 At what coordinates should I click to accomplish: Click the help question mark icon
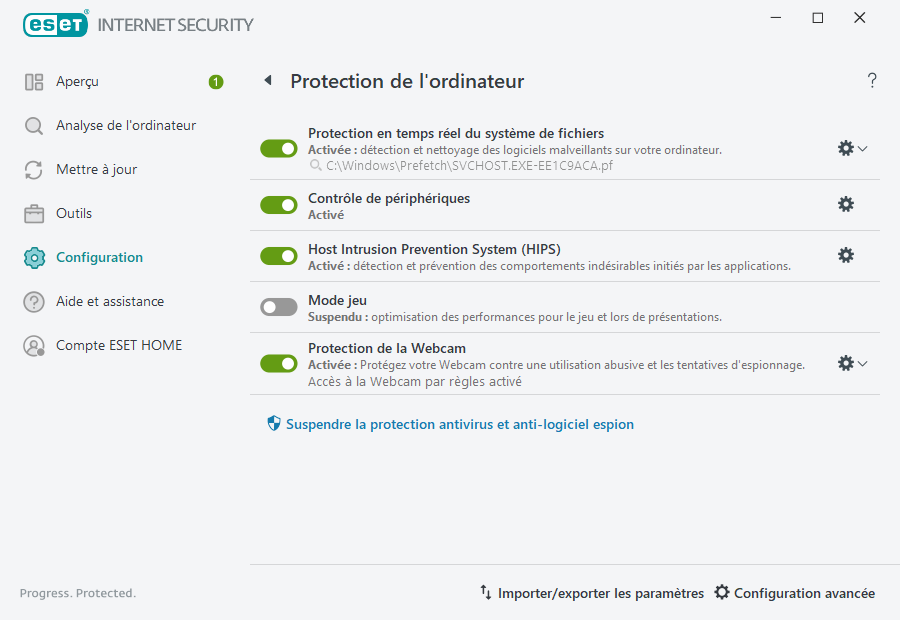(871, 81)
